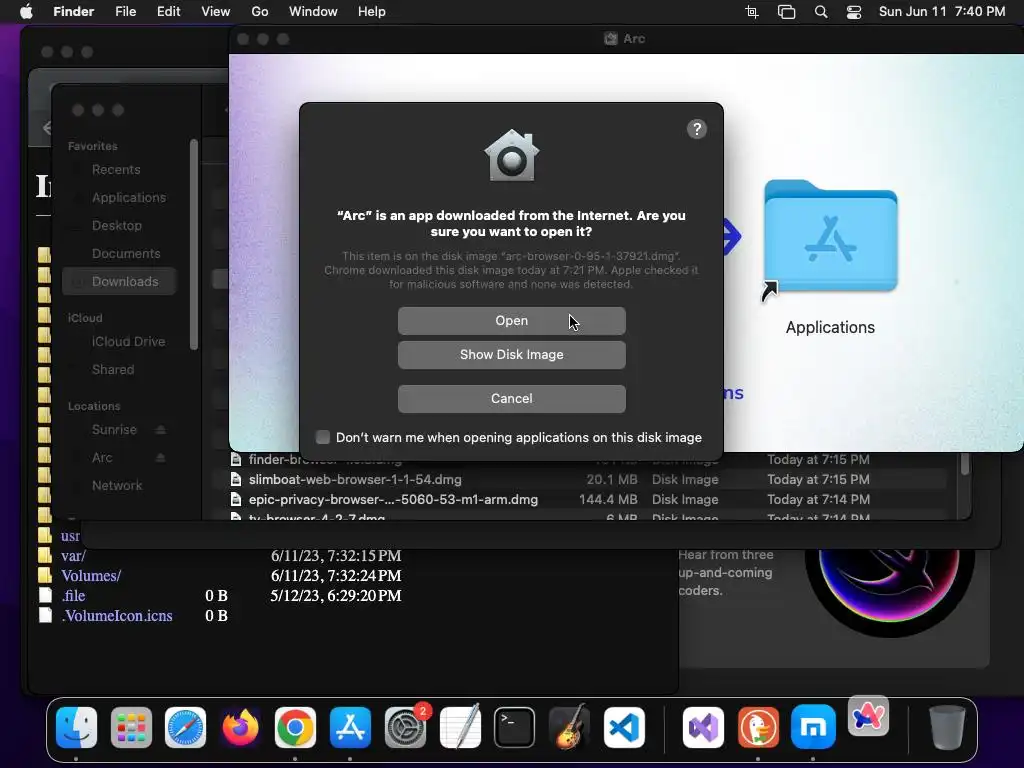Open the Volumes/ directory link

pos(91,576)
